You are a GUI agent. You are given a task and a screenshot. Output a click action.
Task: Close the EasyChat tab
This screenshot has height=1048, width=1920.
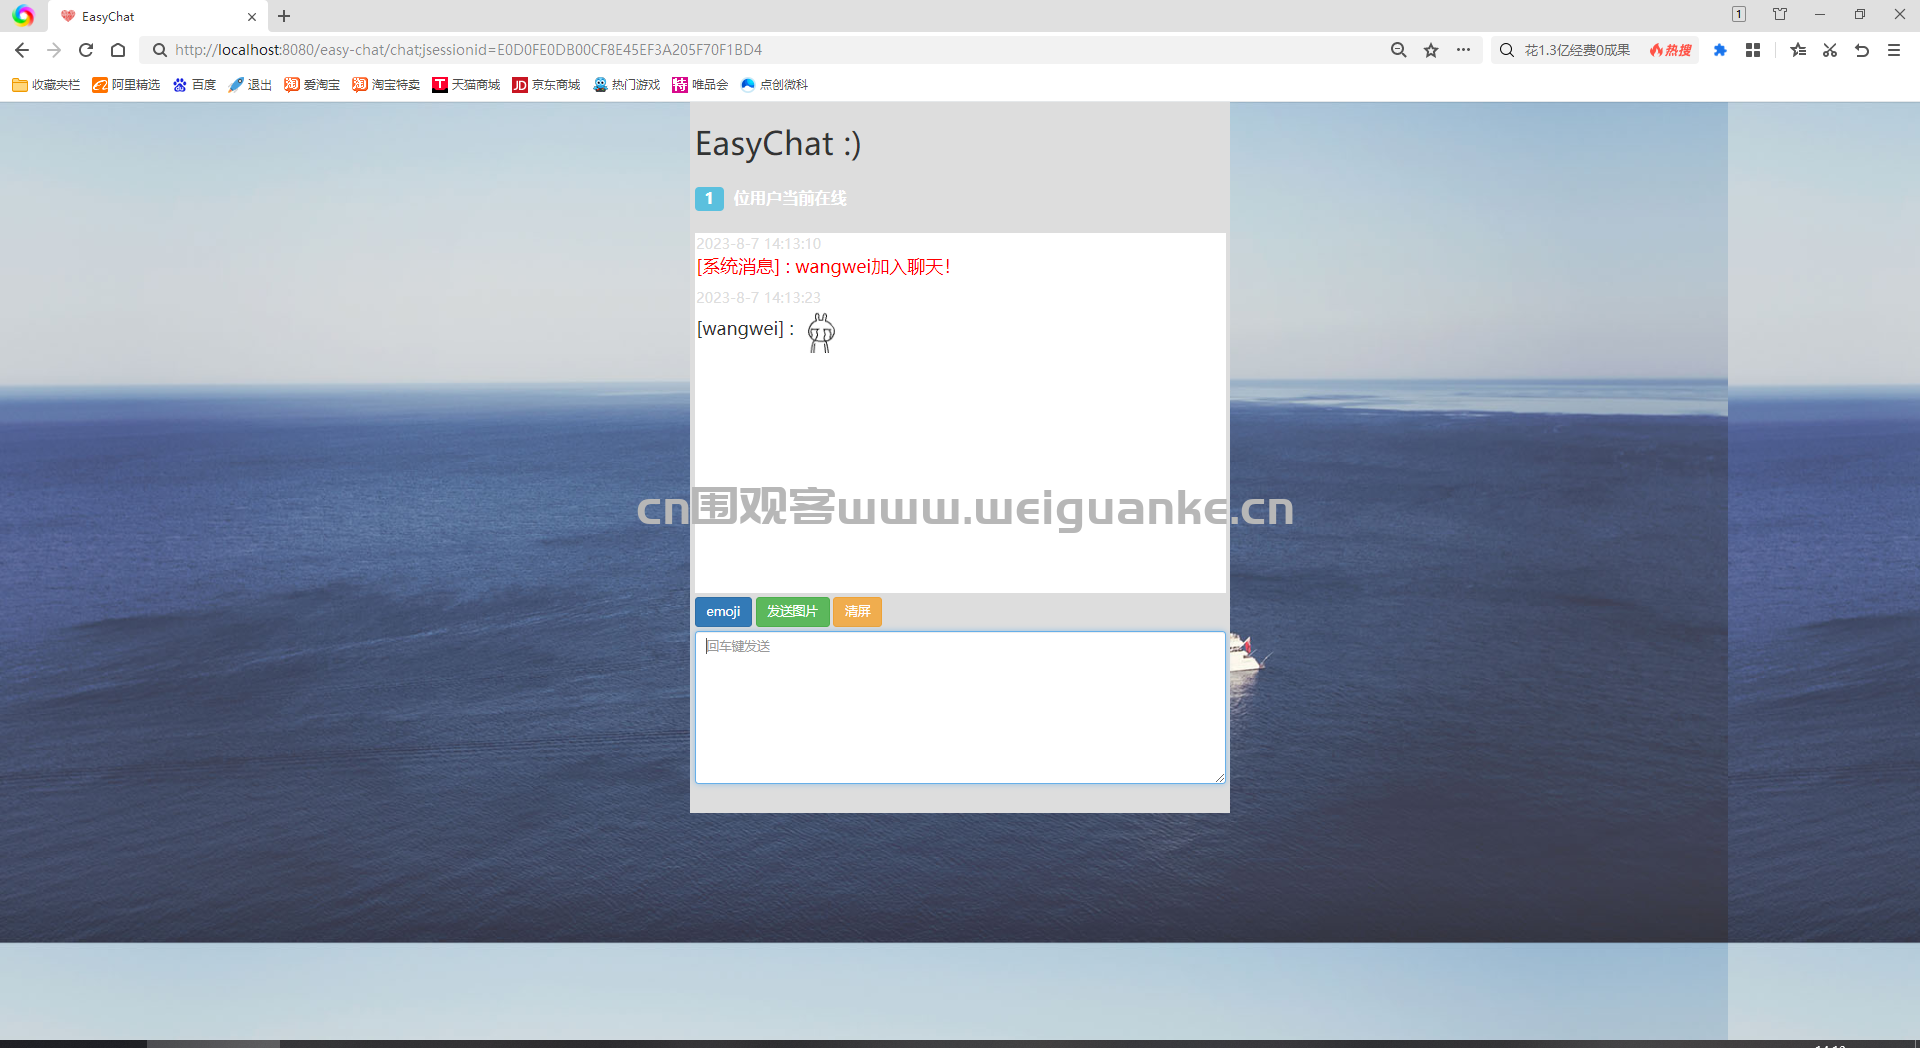(x=252, y=17)
